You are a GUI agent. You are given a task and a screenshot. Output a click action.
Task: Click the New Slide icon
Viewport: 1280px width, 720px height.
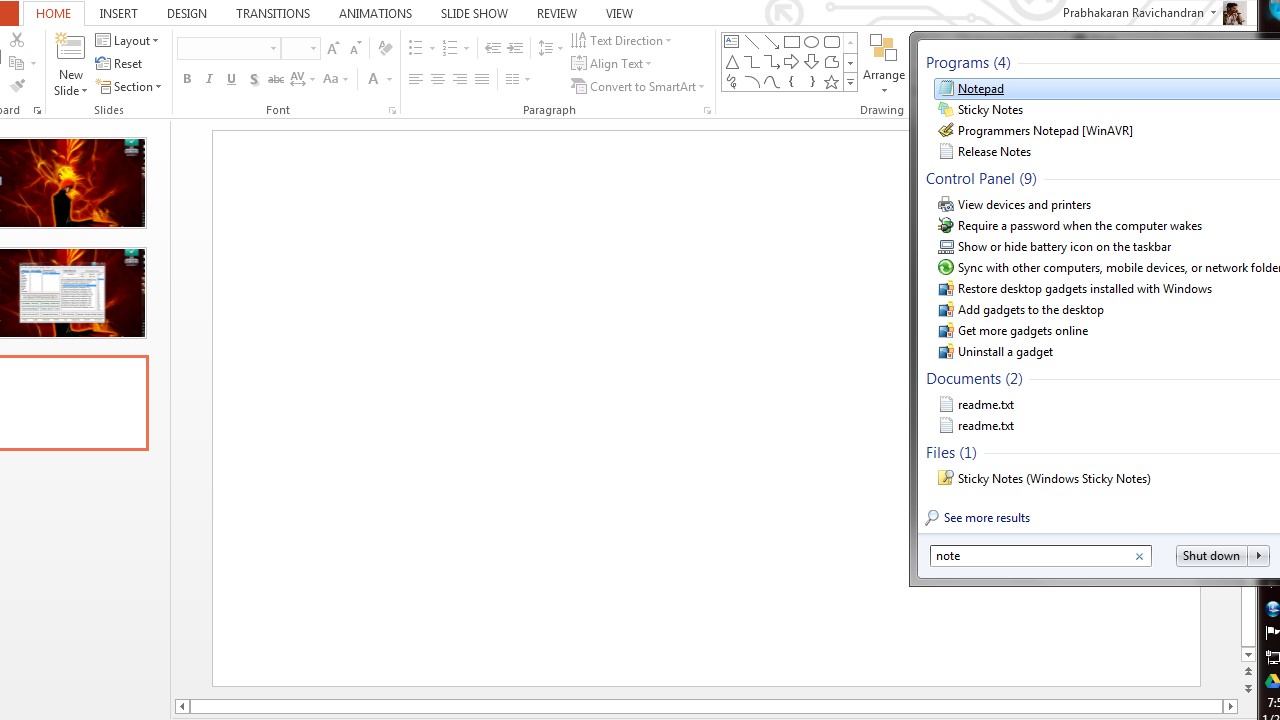(70, 50)
